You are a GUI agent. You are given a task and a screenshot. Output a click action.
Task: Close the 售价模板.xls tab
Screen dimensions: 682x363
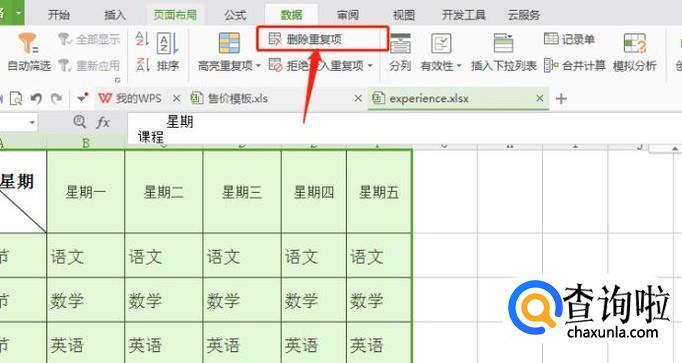pos(358,99)
